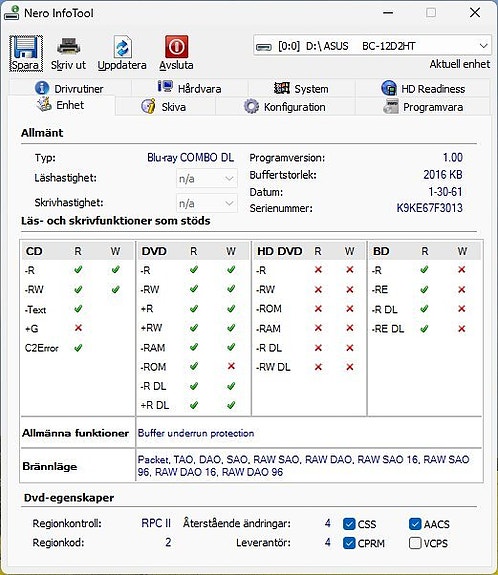Click the red Avsluta power icon
498x575 pixels.
(176, 47)
